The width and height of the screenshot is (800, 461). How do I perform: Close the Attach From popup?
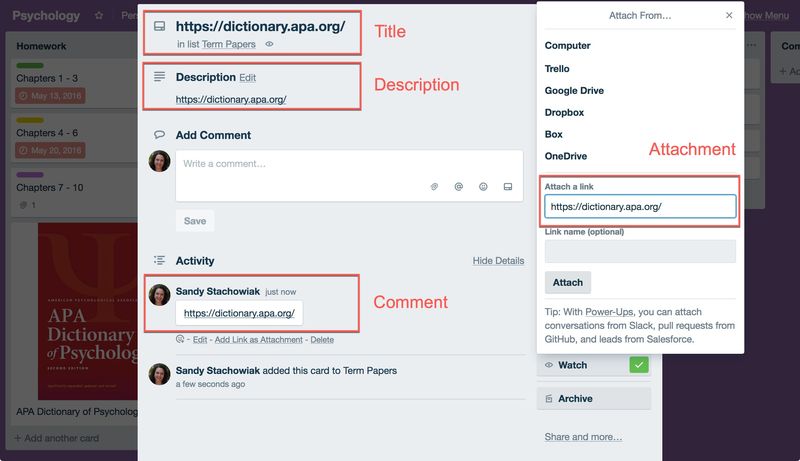(729, 15)
